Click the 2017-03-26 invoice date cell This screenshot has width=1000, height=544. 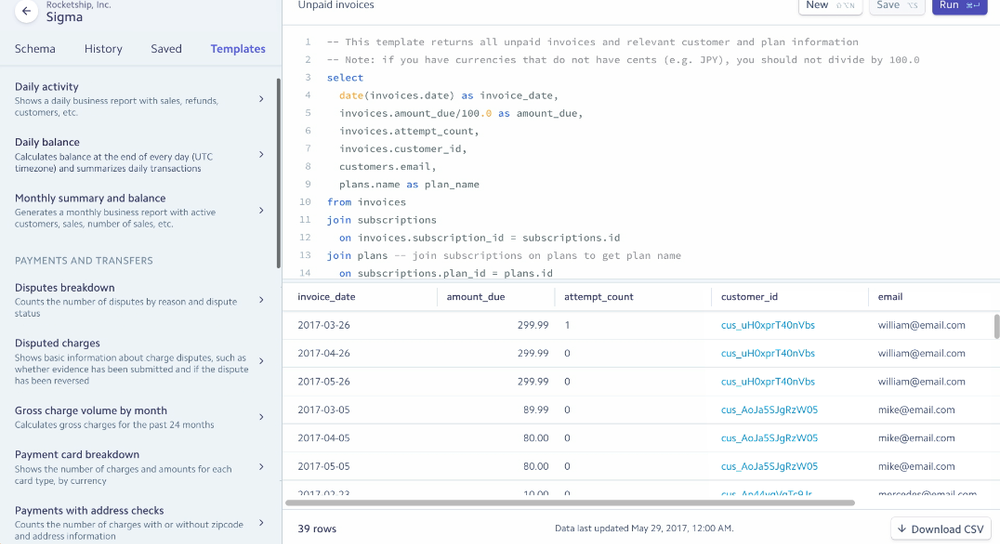[x=324, y=325]
